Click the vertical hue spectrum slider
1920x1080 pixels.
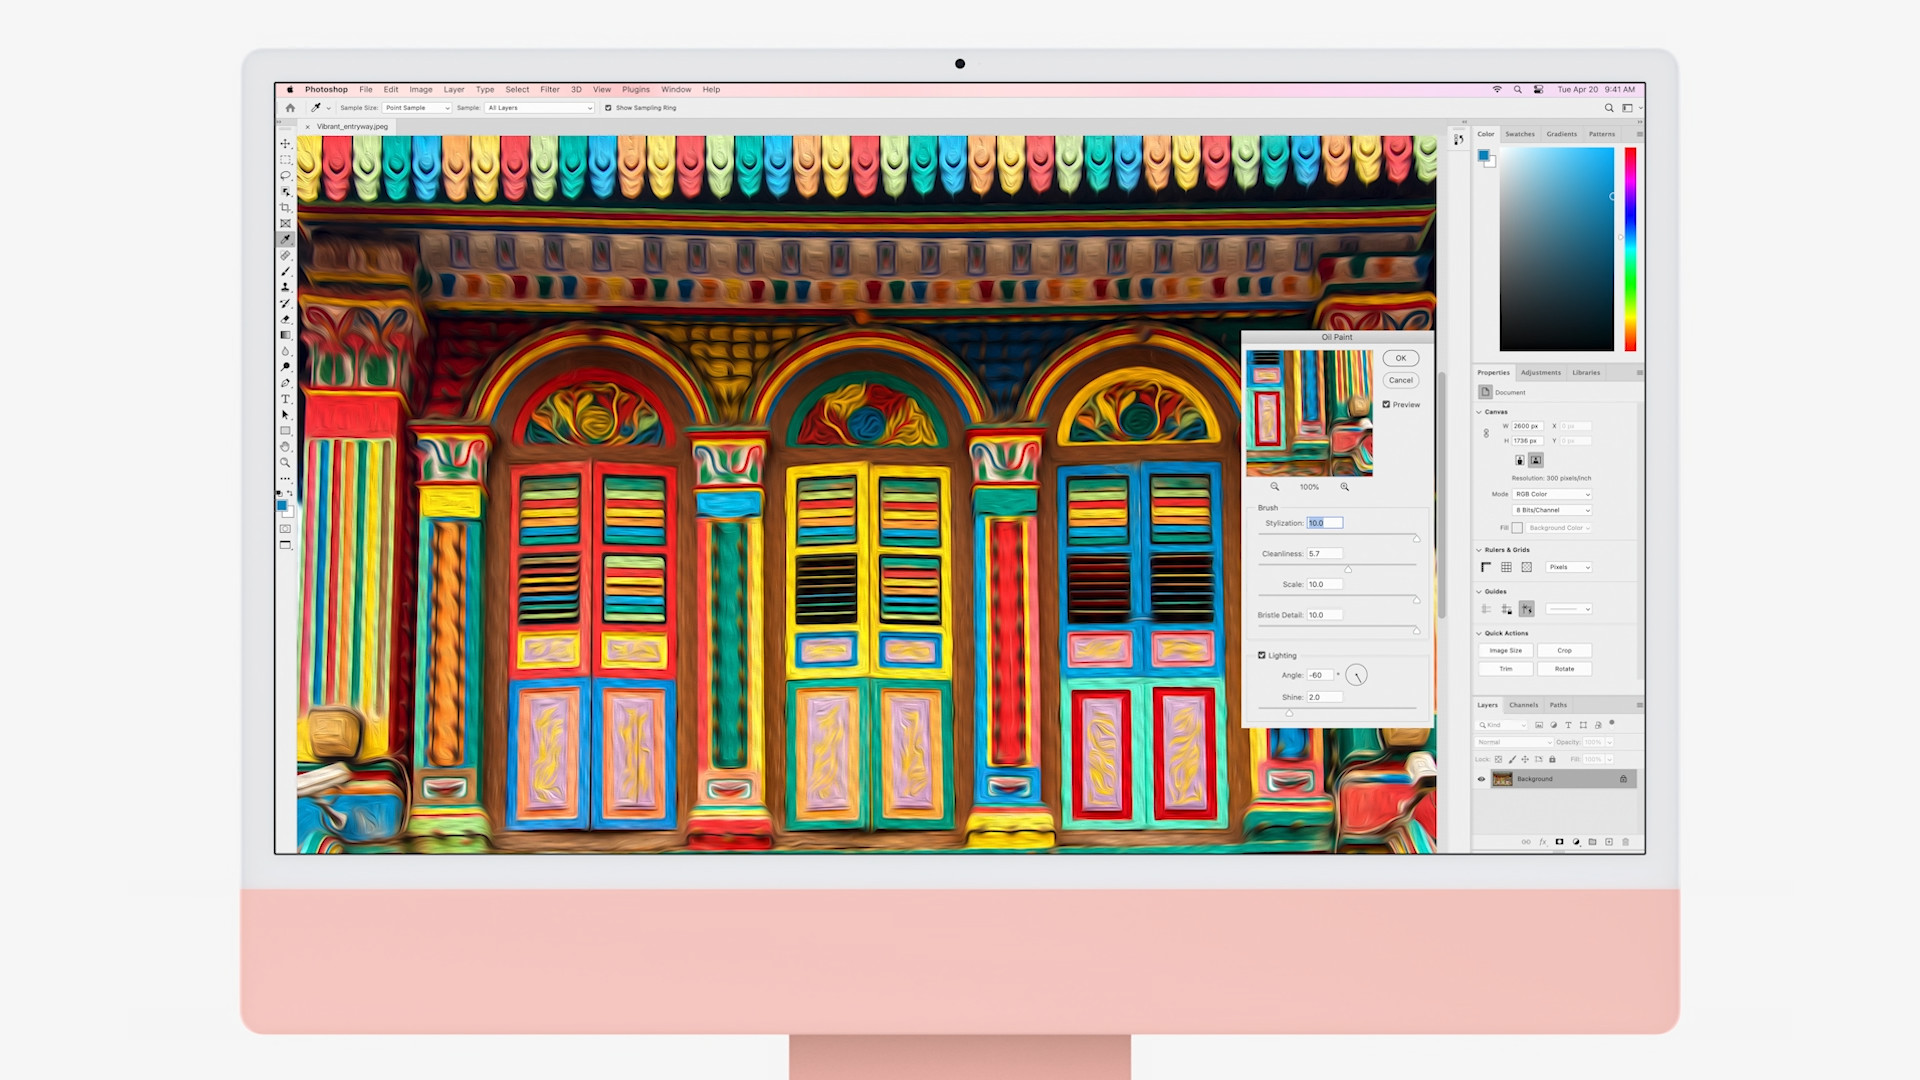point(1630,250)
